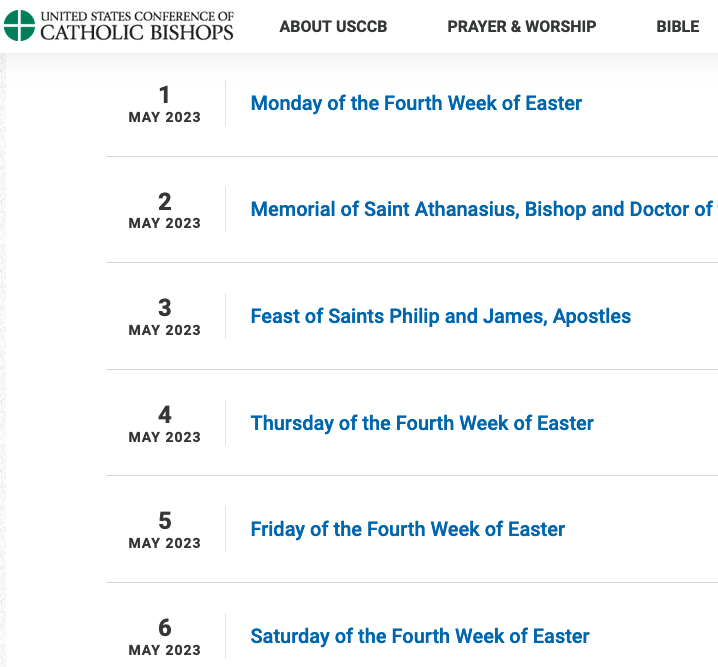Image resolution: width=718 pixels, height=667 pixels.
Task: Open Memorial of Saint Athanasius reading
Action: [x=484, y=209]
